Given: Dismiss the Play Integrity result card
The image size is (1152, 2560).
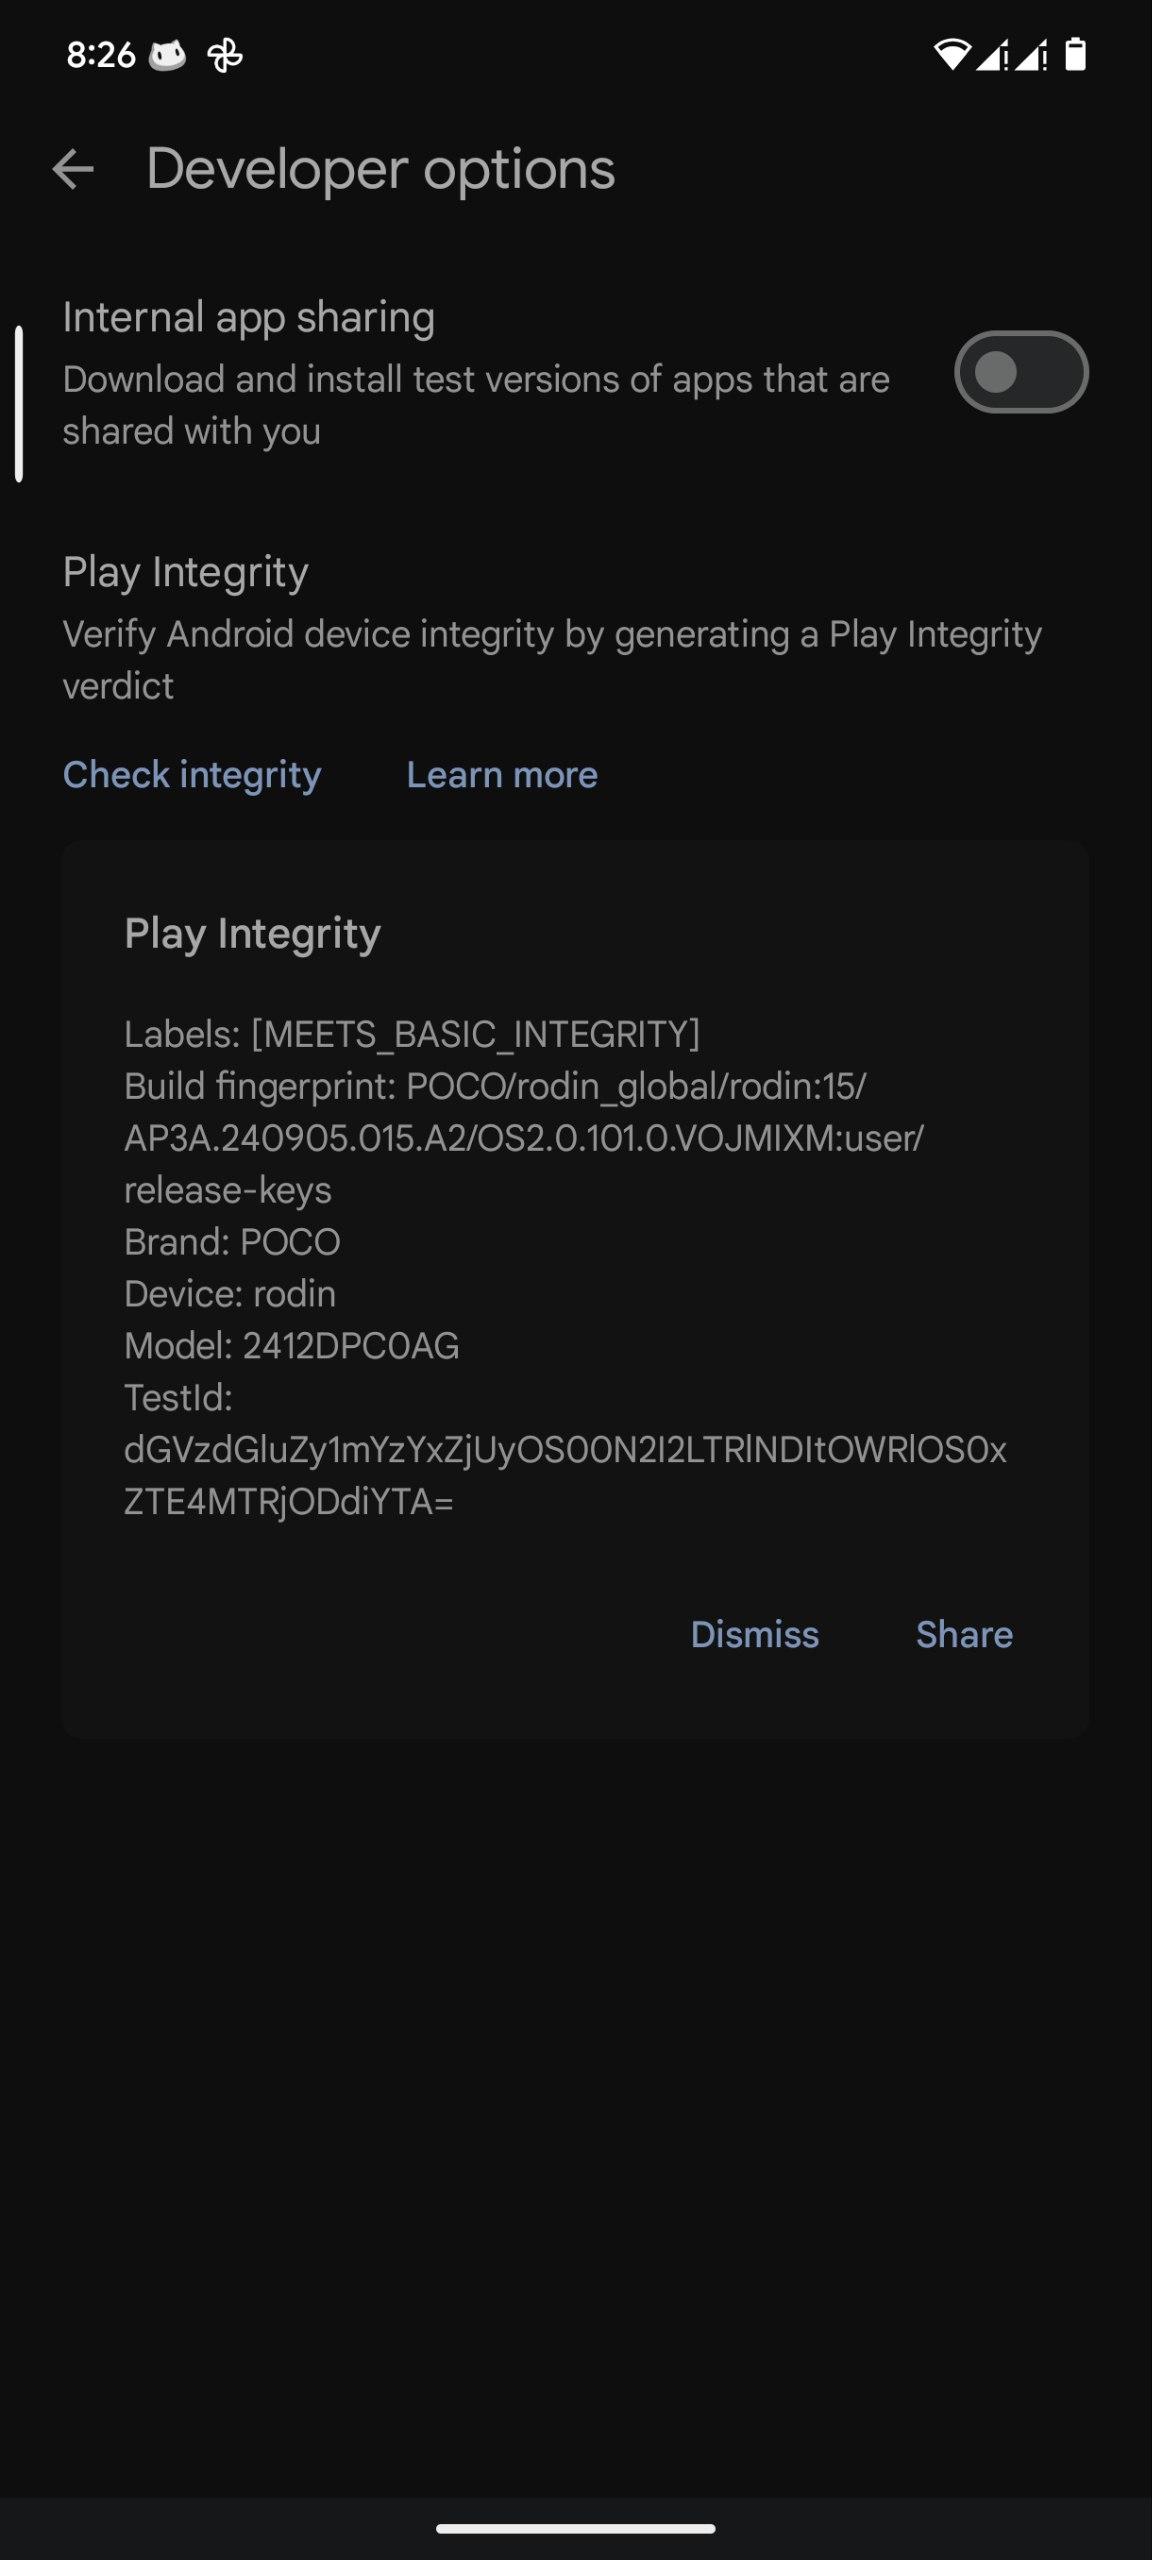Looking at the screenshot, I should pos(754,1634).
